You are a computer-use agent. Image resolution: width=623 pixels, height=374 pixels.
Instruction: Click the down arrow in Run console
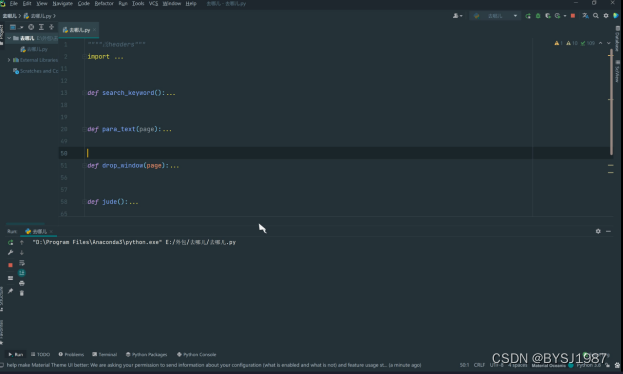coord(22,252)
